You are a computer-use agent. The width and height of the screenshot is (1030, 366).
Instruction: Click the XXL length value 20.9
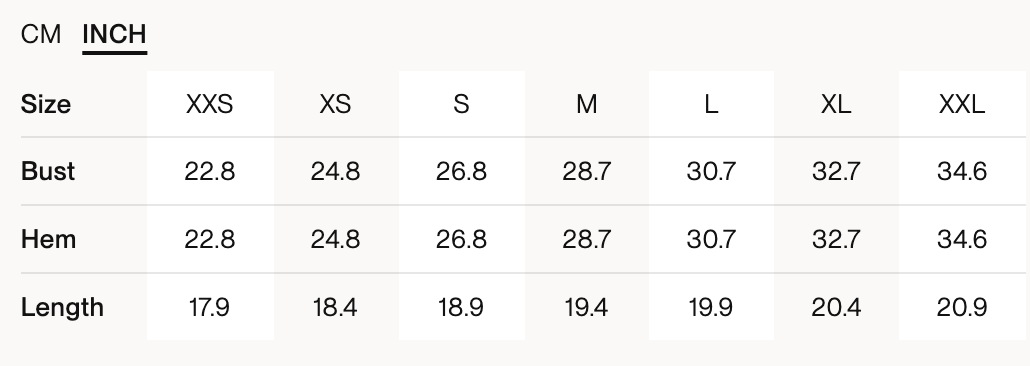click(962, 307)
